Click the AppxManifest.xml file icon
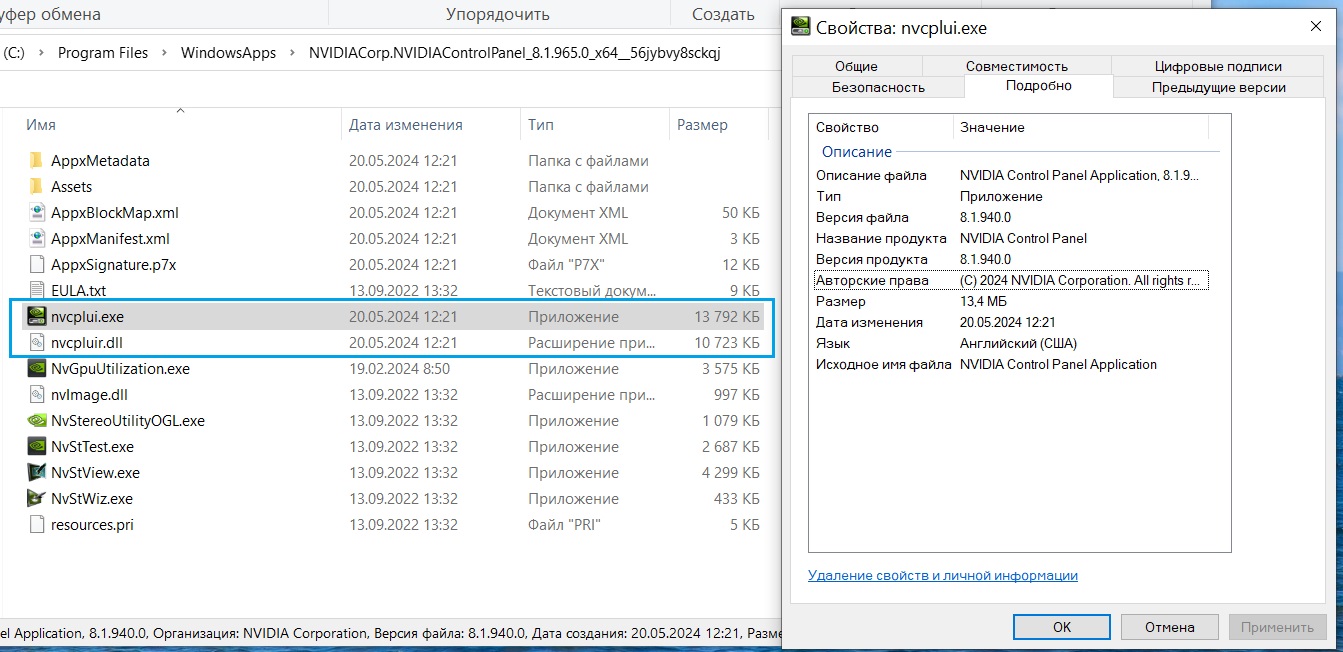Viewport: 1343px width, 652px height. pyautogui.click(x=36, y=239)
